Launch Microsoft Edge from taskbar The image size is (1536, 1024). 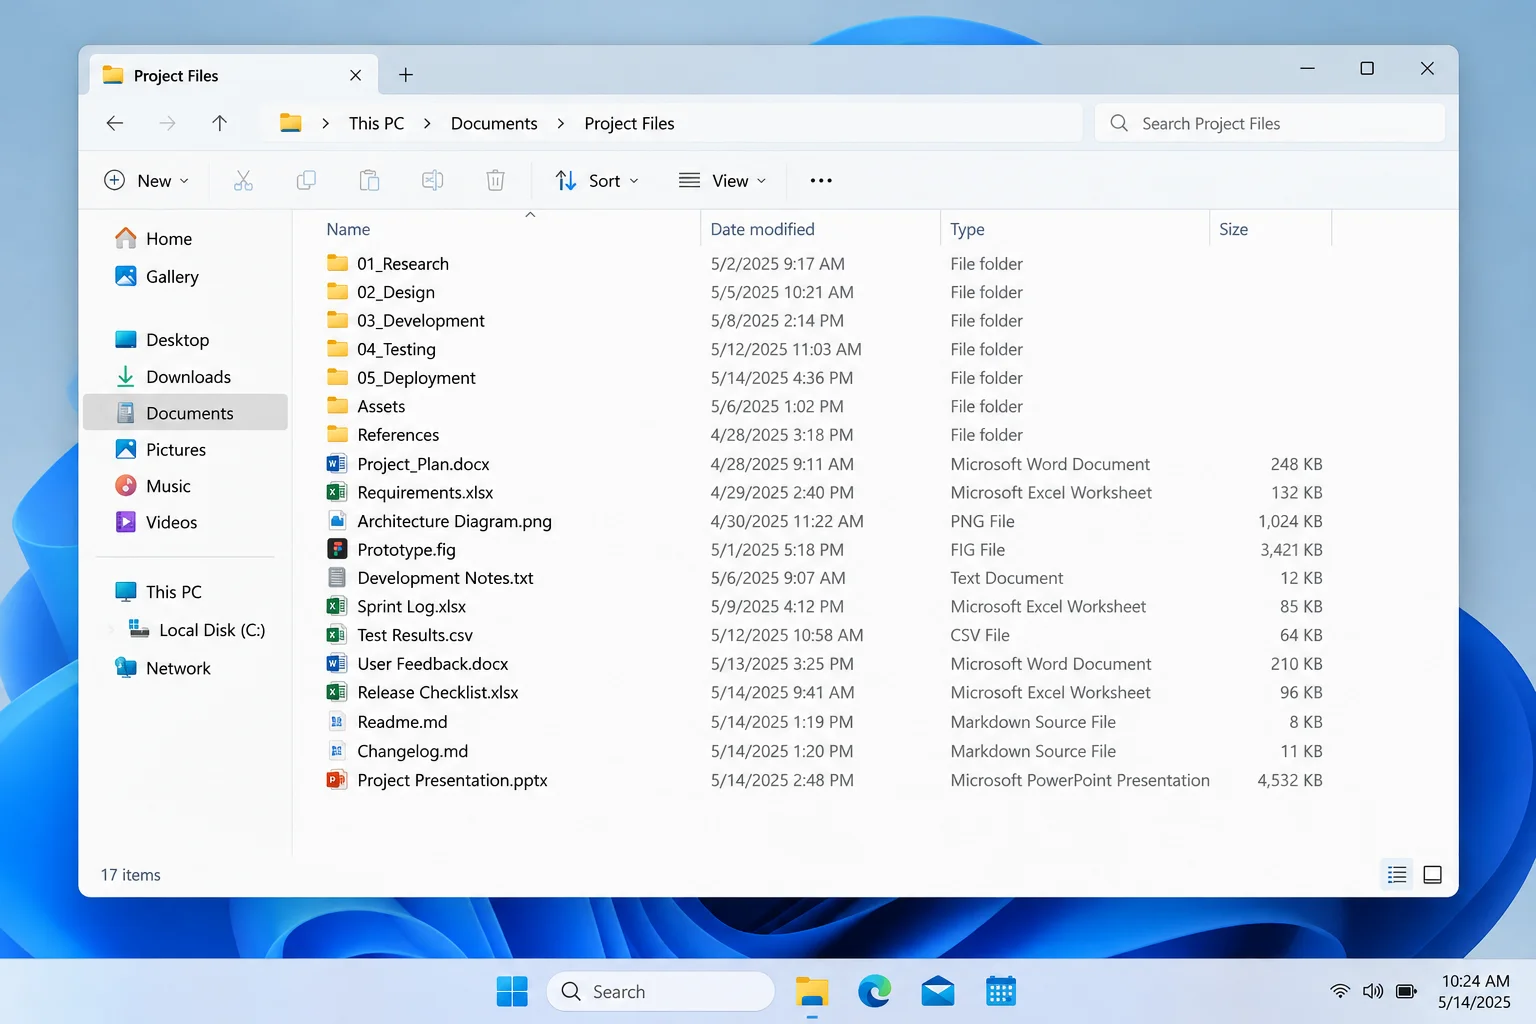pyautogui.click(x=875, y=991)
